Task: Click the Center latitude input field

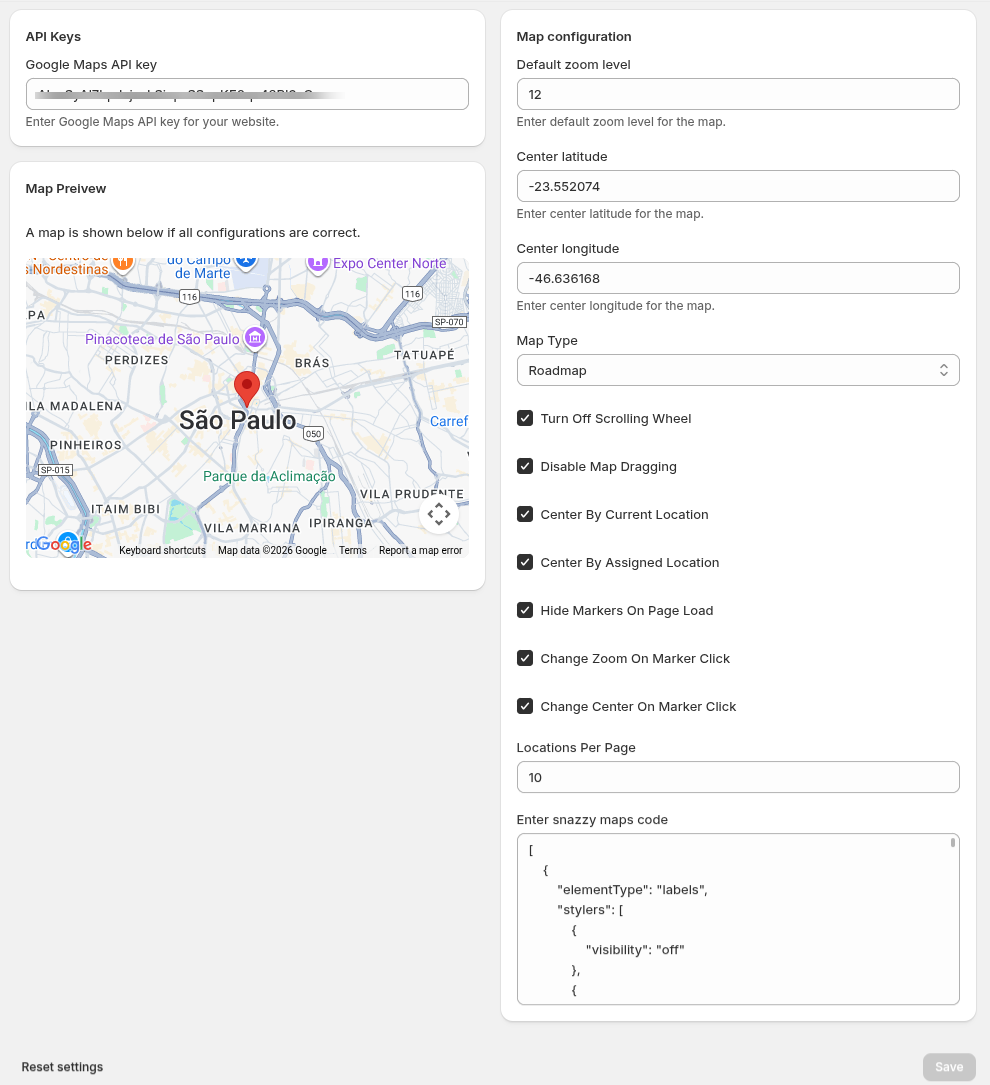Action: 738,185
